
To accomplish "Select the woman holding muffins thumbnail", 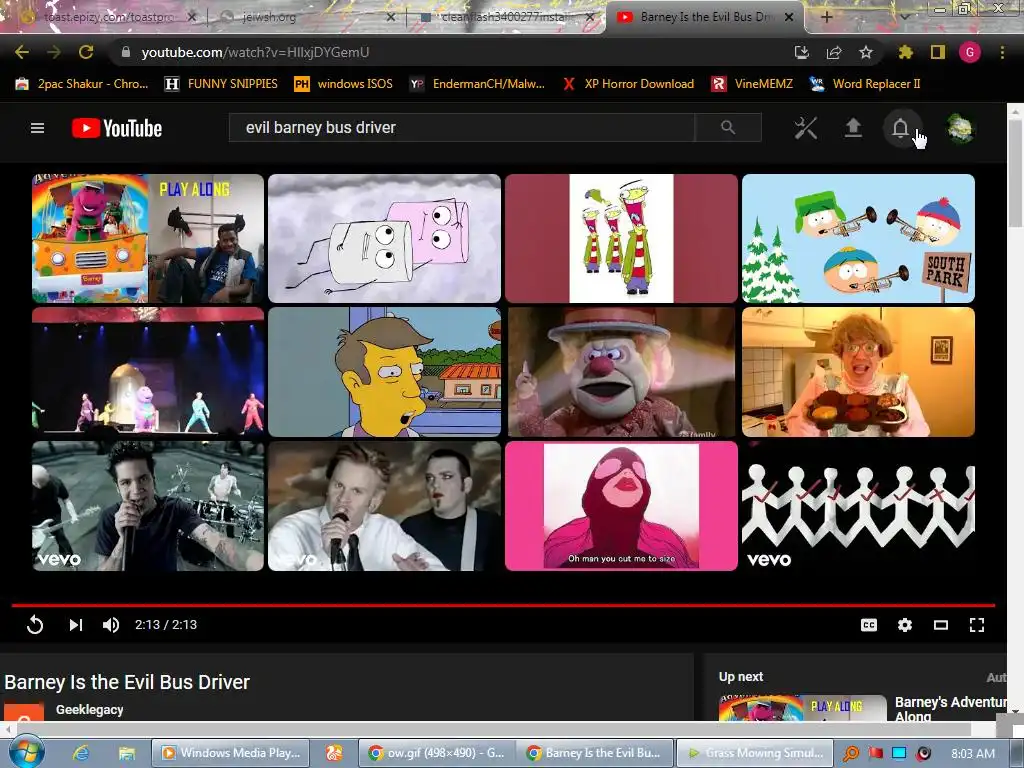I will coord(858,372).
